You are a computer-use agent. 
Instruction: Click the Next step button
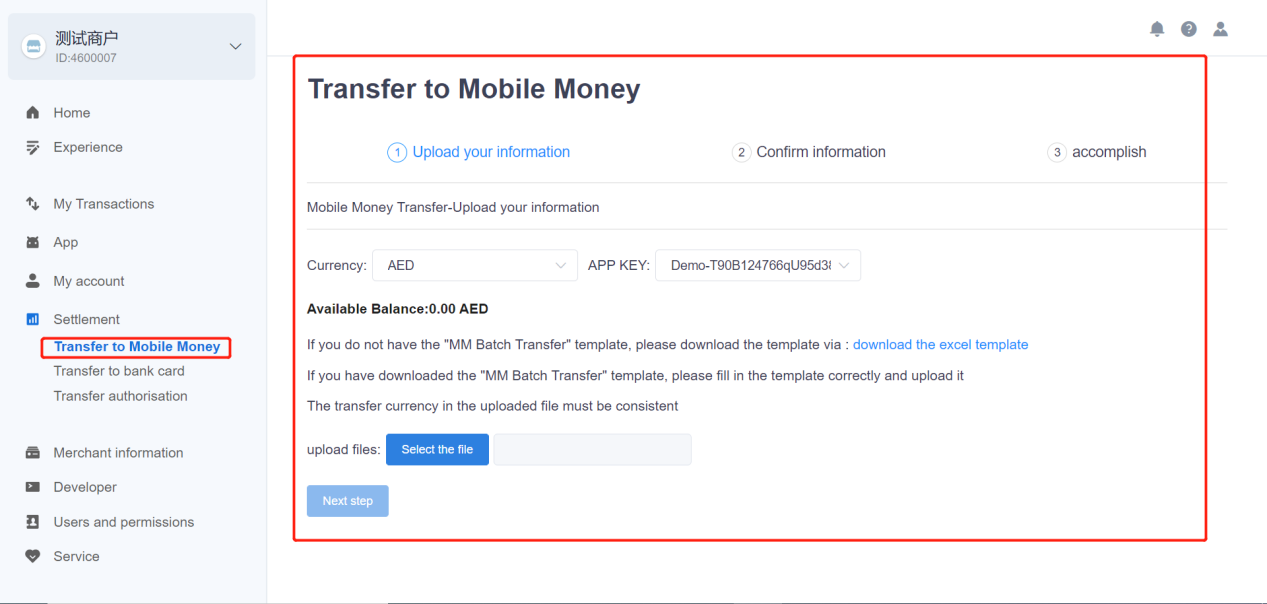click(347, 501)
